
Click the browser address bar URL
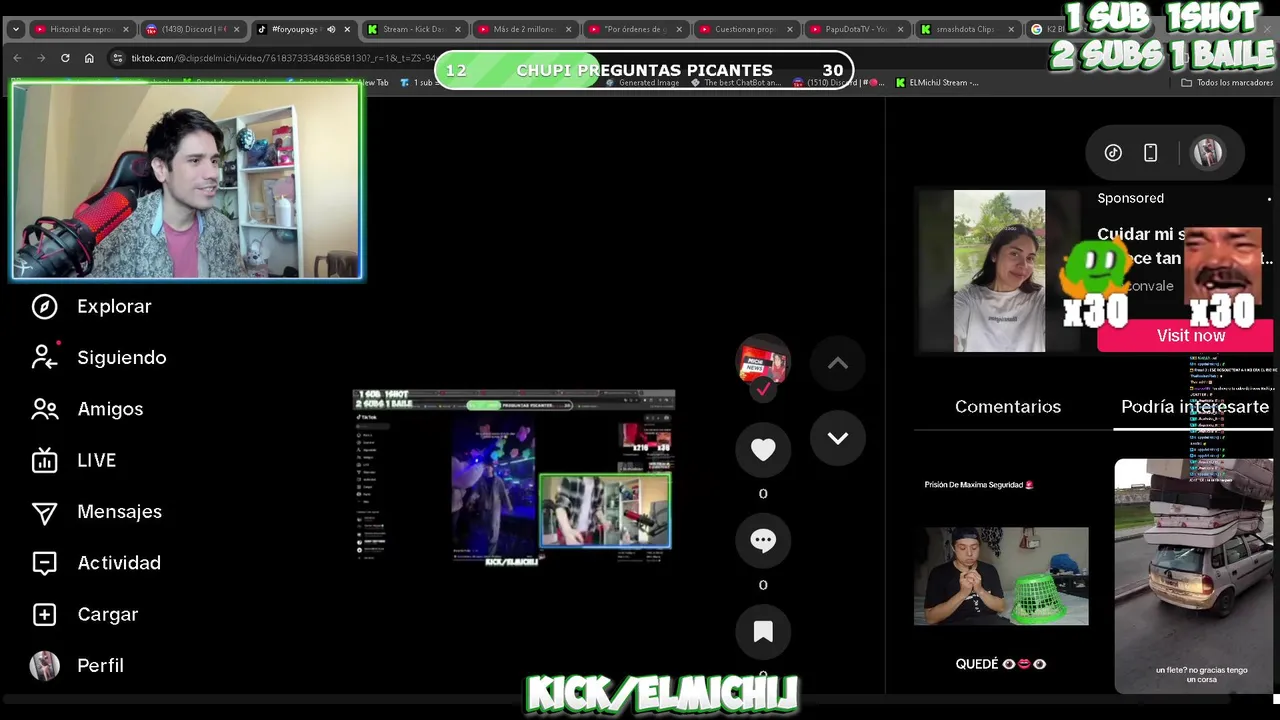pos(283,58)
